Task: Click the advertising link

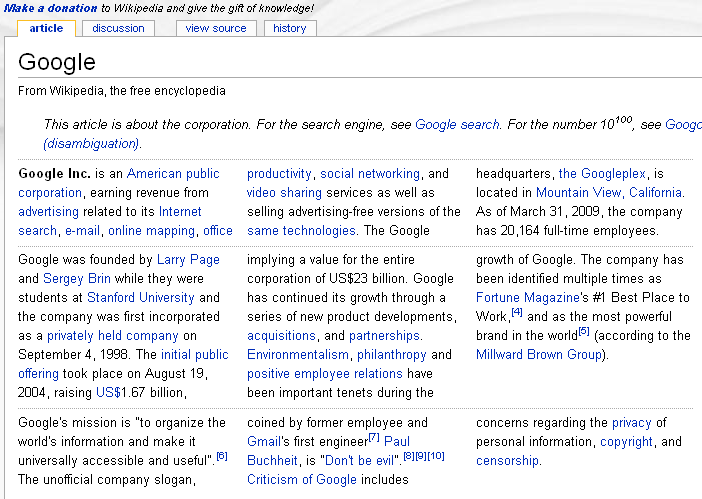Action: pos(48,212)
